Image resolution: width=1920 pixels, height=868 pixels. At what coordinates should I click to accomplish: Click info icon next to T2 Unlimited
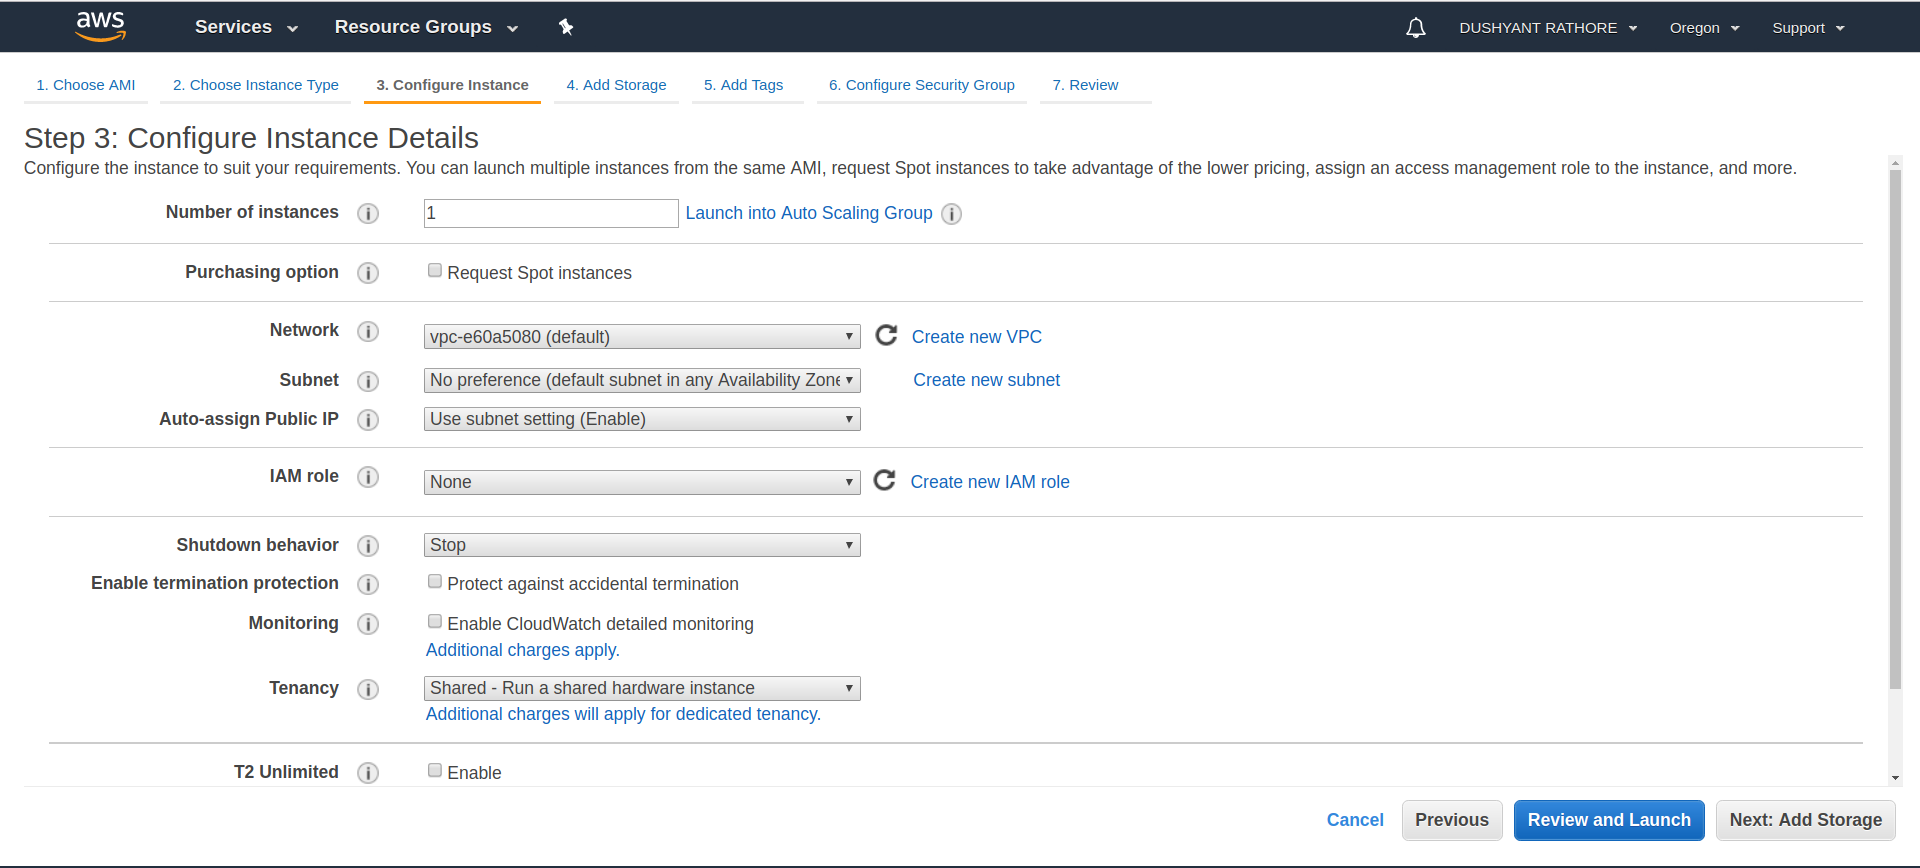[368, 773]
